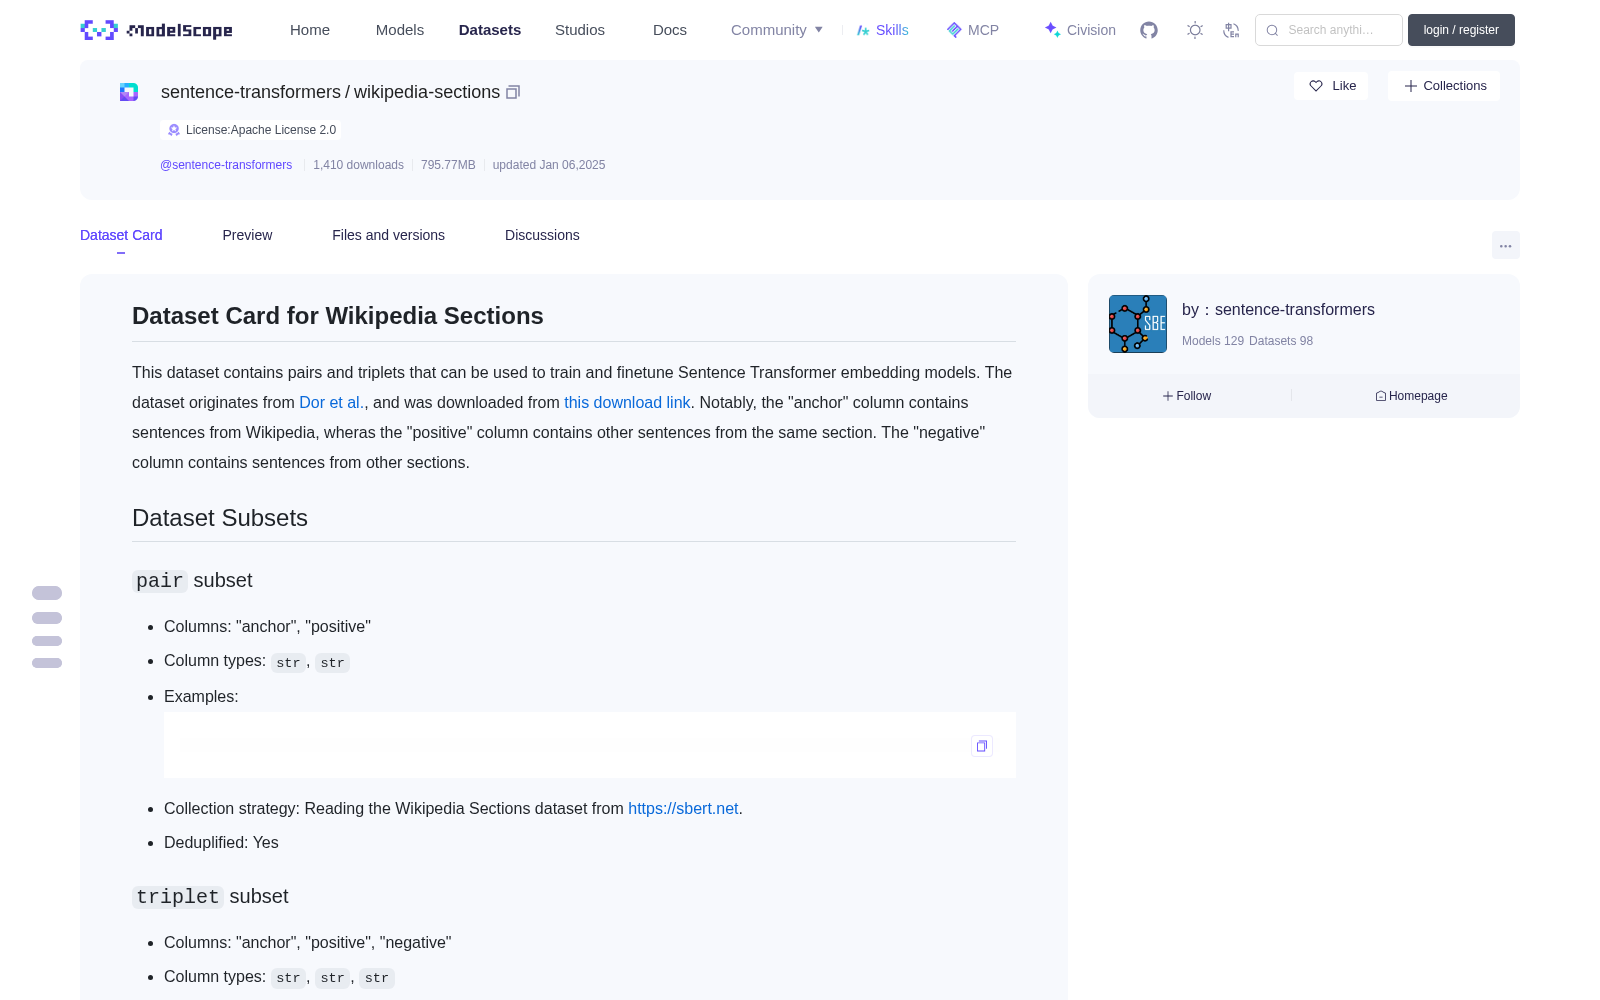Switch to the Files and versions tab
This screenshot has width=1600, height=1000.
click(x=388, y=235)
